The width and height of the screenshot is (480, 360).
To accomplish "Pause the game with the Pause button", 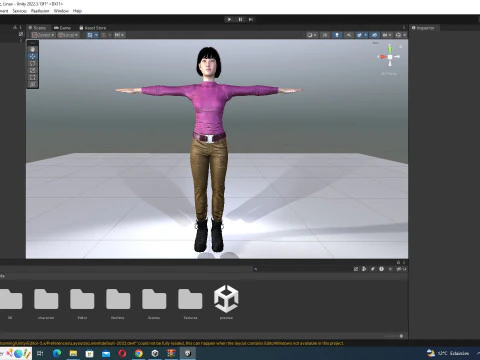I will pos(240,19).
